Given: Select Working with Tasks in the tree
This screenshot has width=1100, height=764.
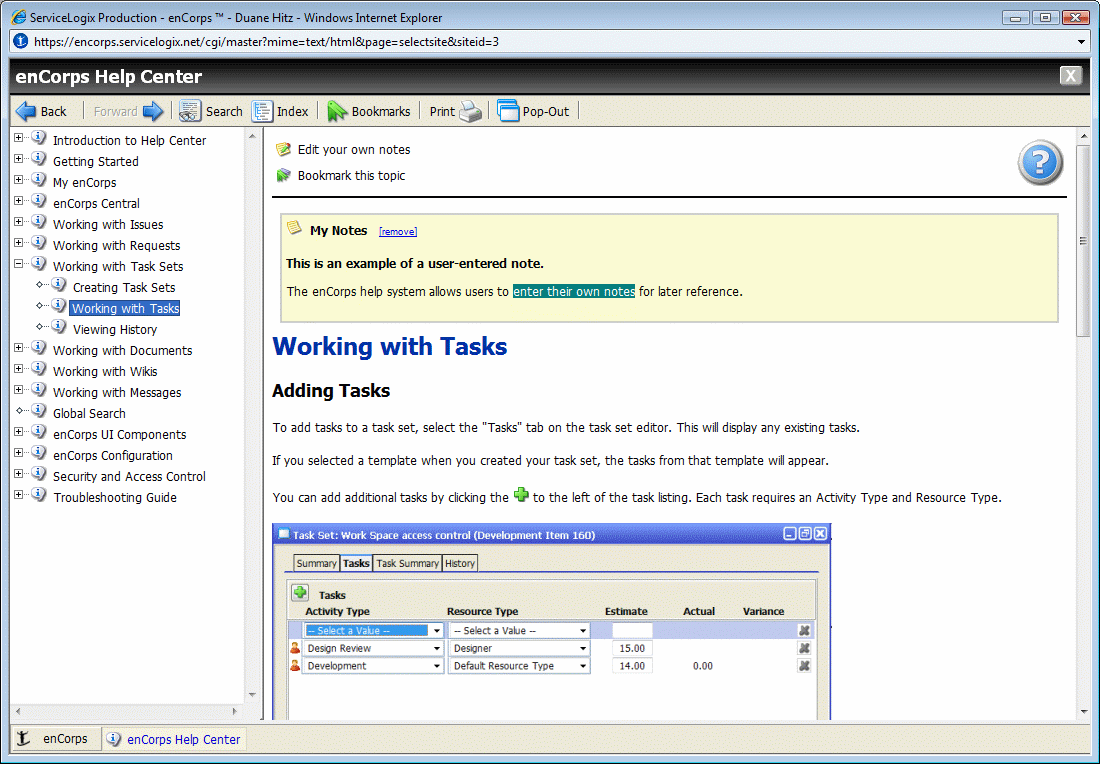Looking at the screenshot, I should 126,309.
